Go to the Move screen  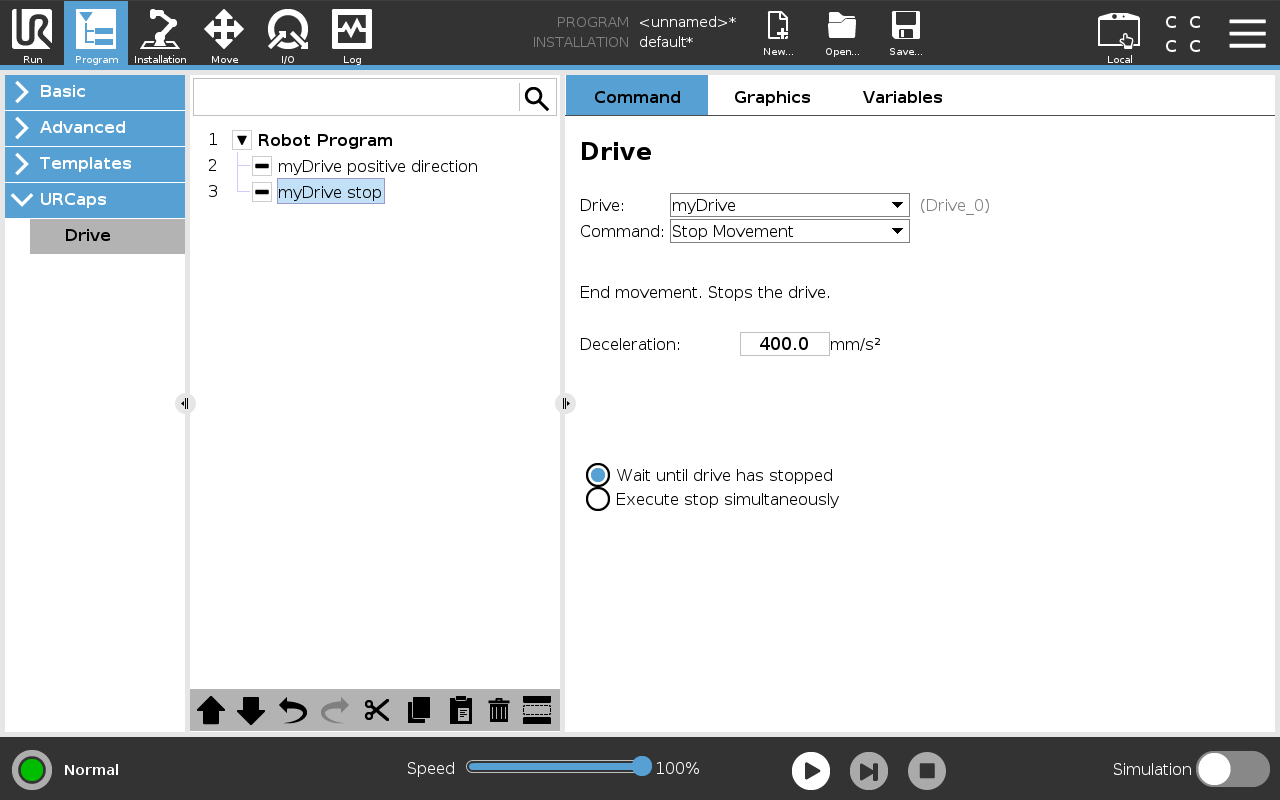224,34
